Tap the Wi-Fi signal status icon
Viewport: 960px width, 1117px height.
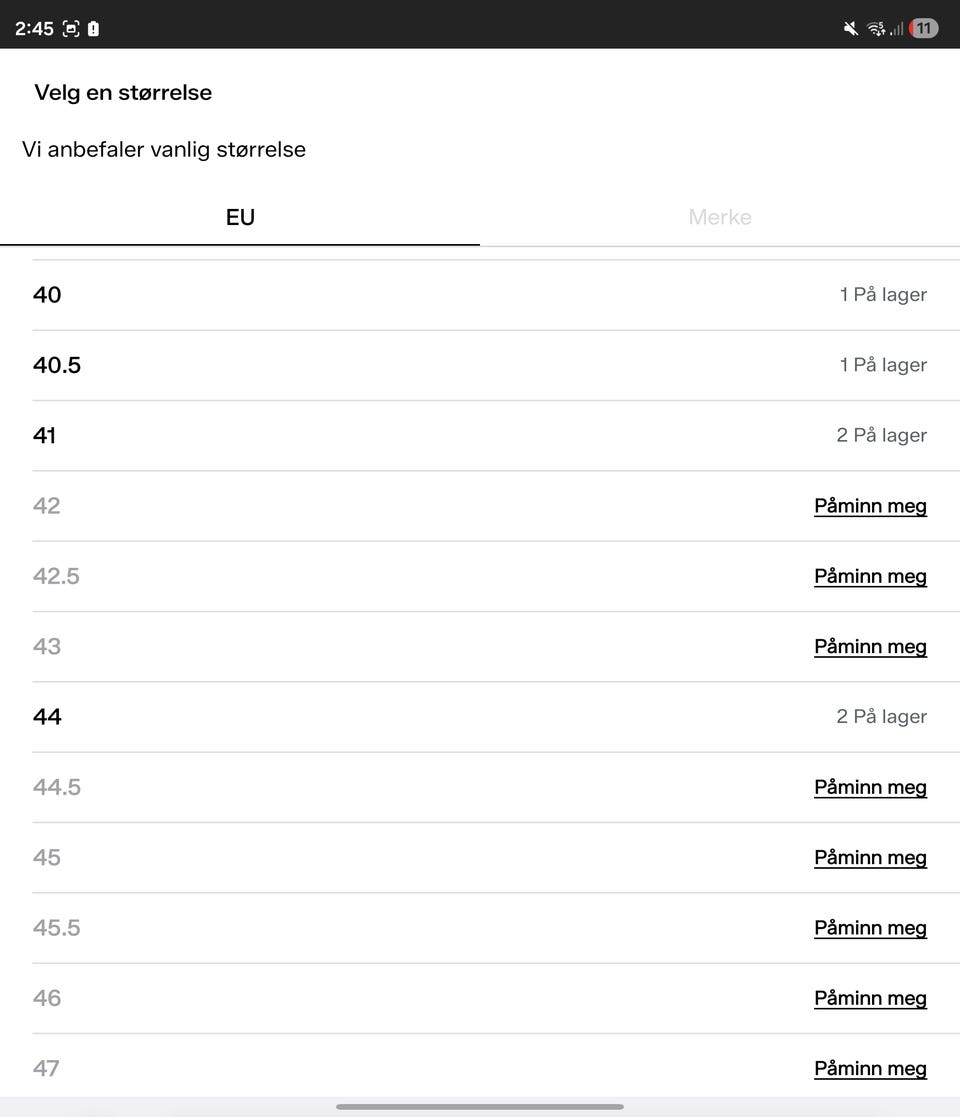876,29
